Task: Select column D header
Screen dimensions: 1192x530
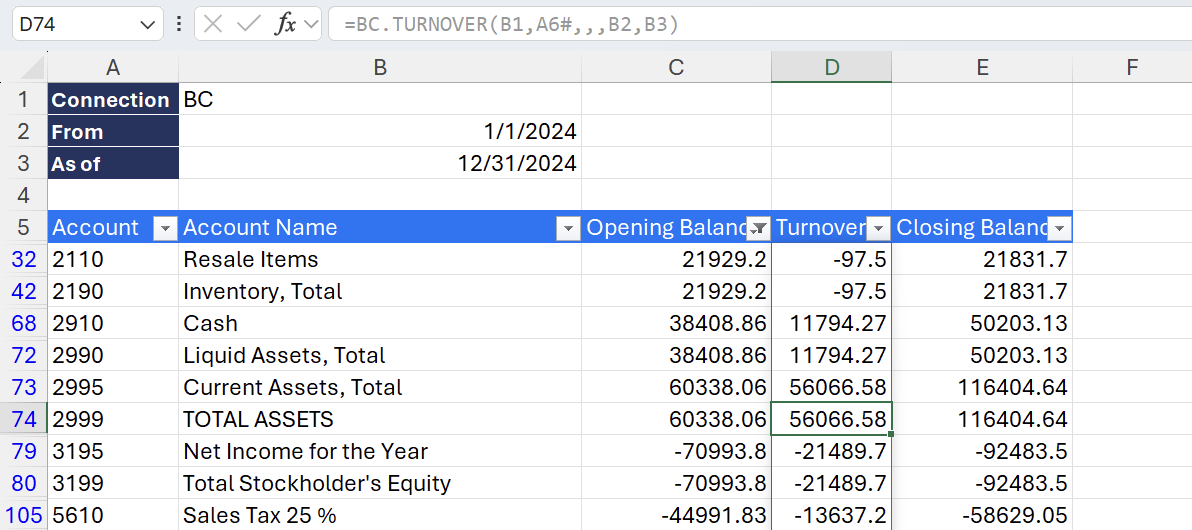Action: pyautogui.click(x=831, y=67)
